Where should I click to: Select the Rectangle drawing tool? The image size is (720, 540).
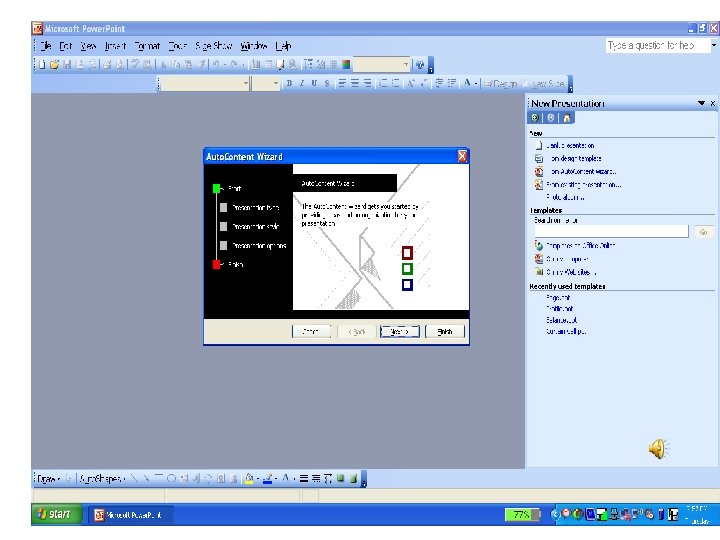click(159, 479)
